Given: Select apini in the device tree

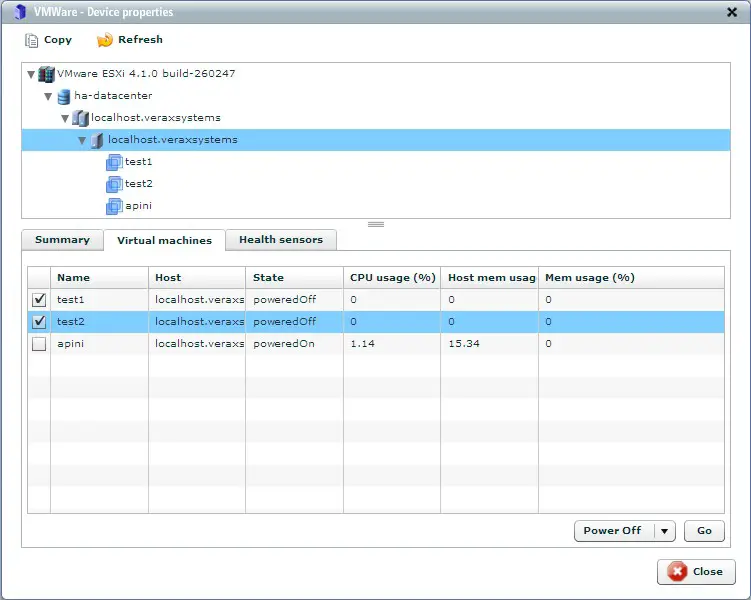Looking at the screenshot, I should (x=138, y=206).
